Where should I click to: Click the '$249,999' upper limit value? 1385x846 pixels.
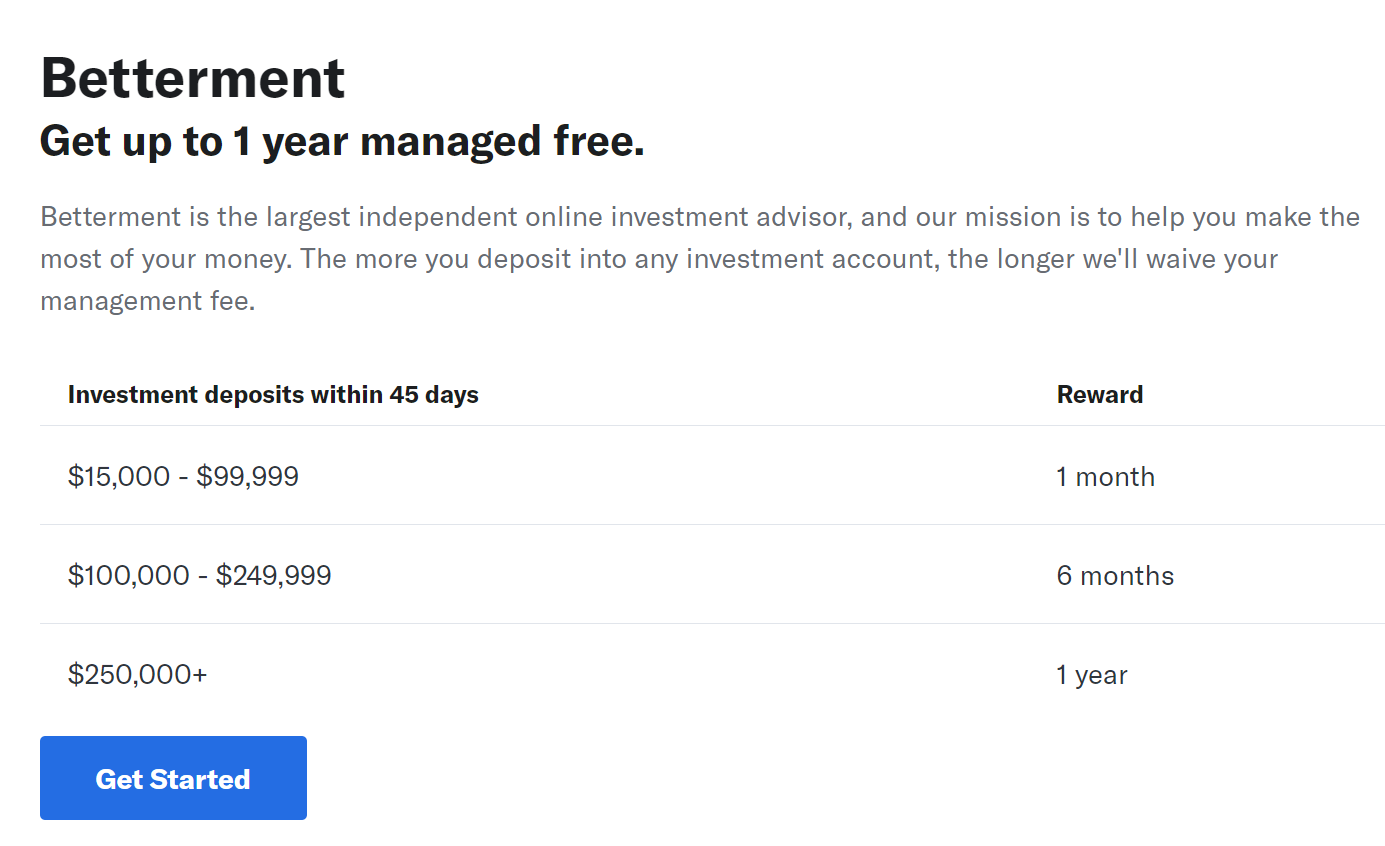[x=274, y=576]
